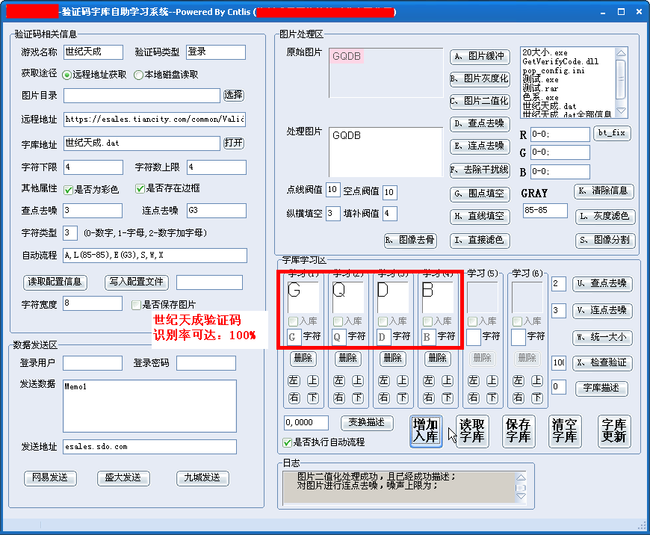The width and height of the screenshot is (650, 535).
Task: Select GetVerifyCode.dll in the file list
Action: pos(560,61)
